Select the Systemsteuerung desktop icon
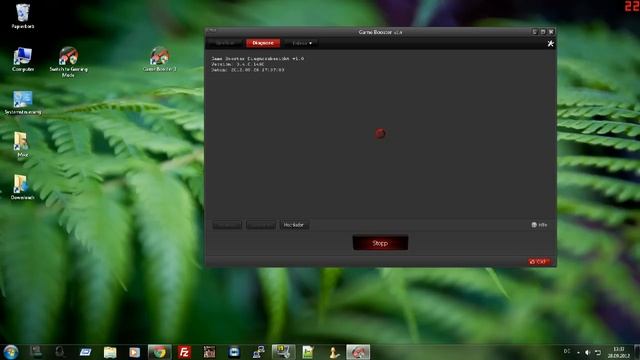This screenshot has height=360, width=640. coord(23,102)
